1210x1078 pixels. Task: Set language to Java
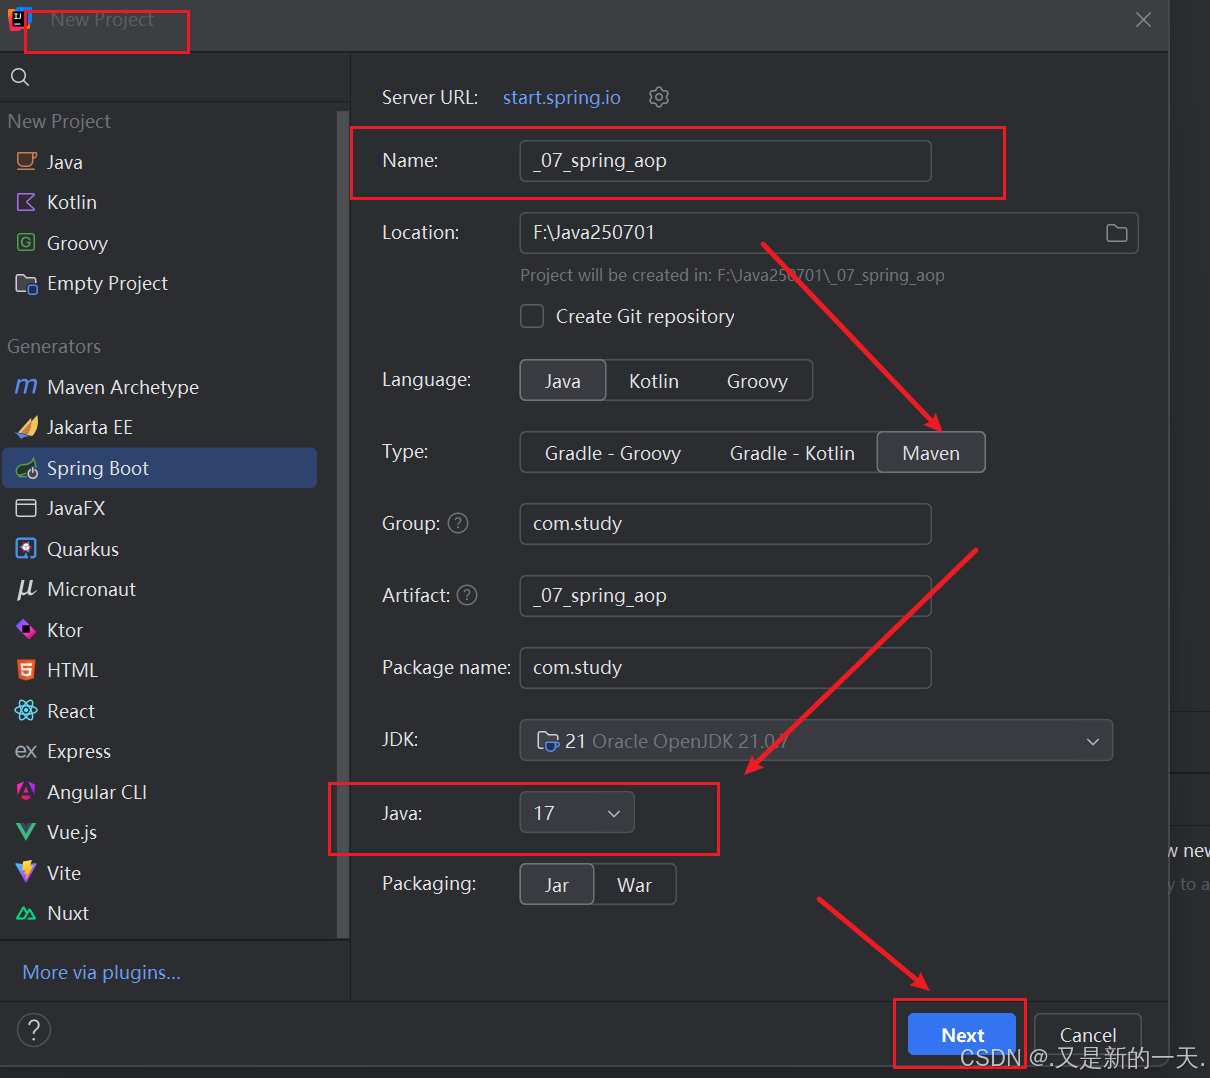point(563,381)
